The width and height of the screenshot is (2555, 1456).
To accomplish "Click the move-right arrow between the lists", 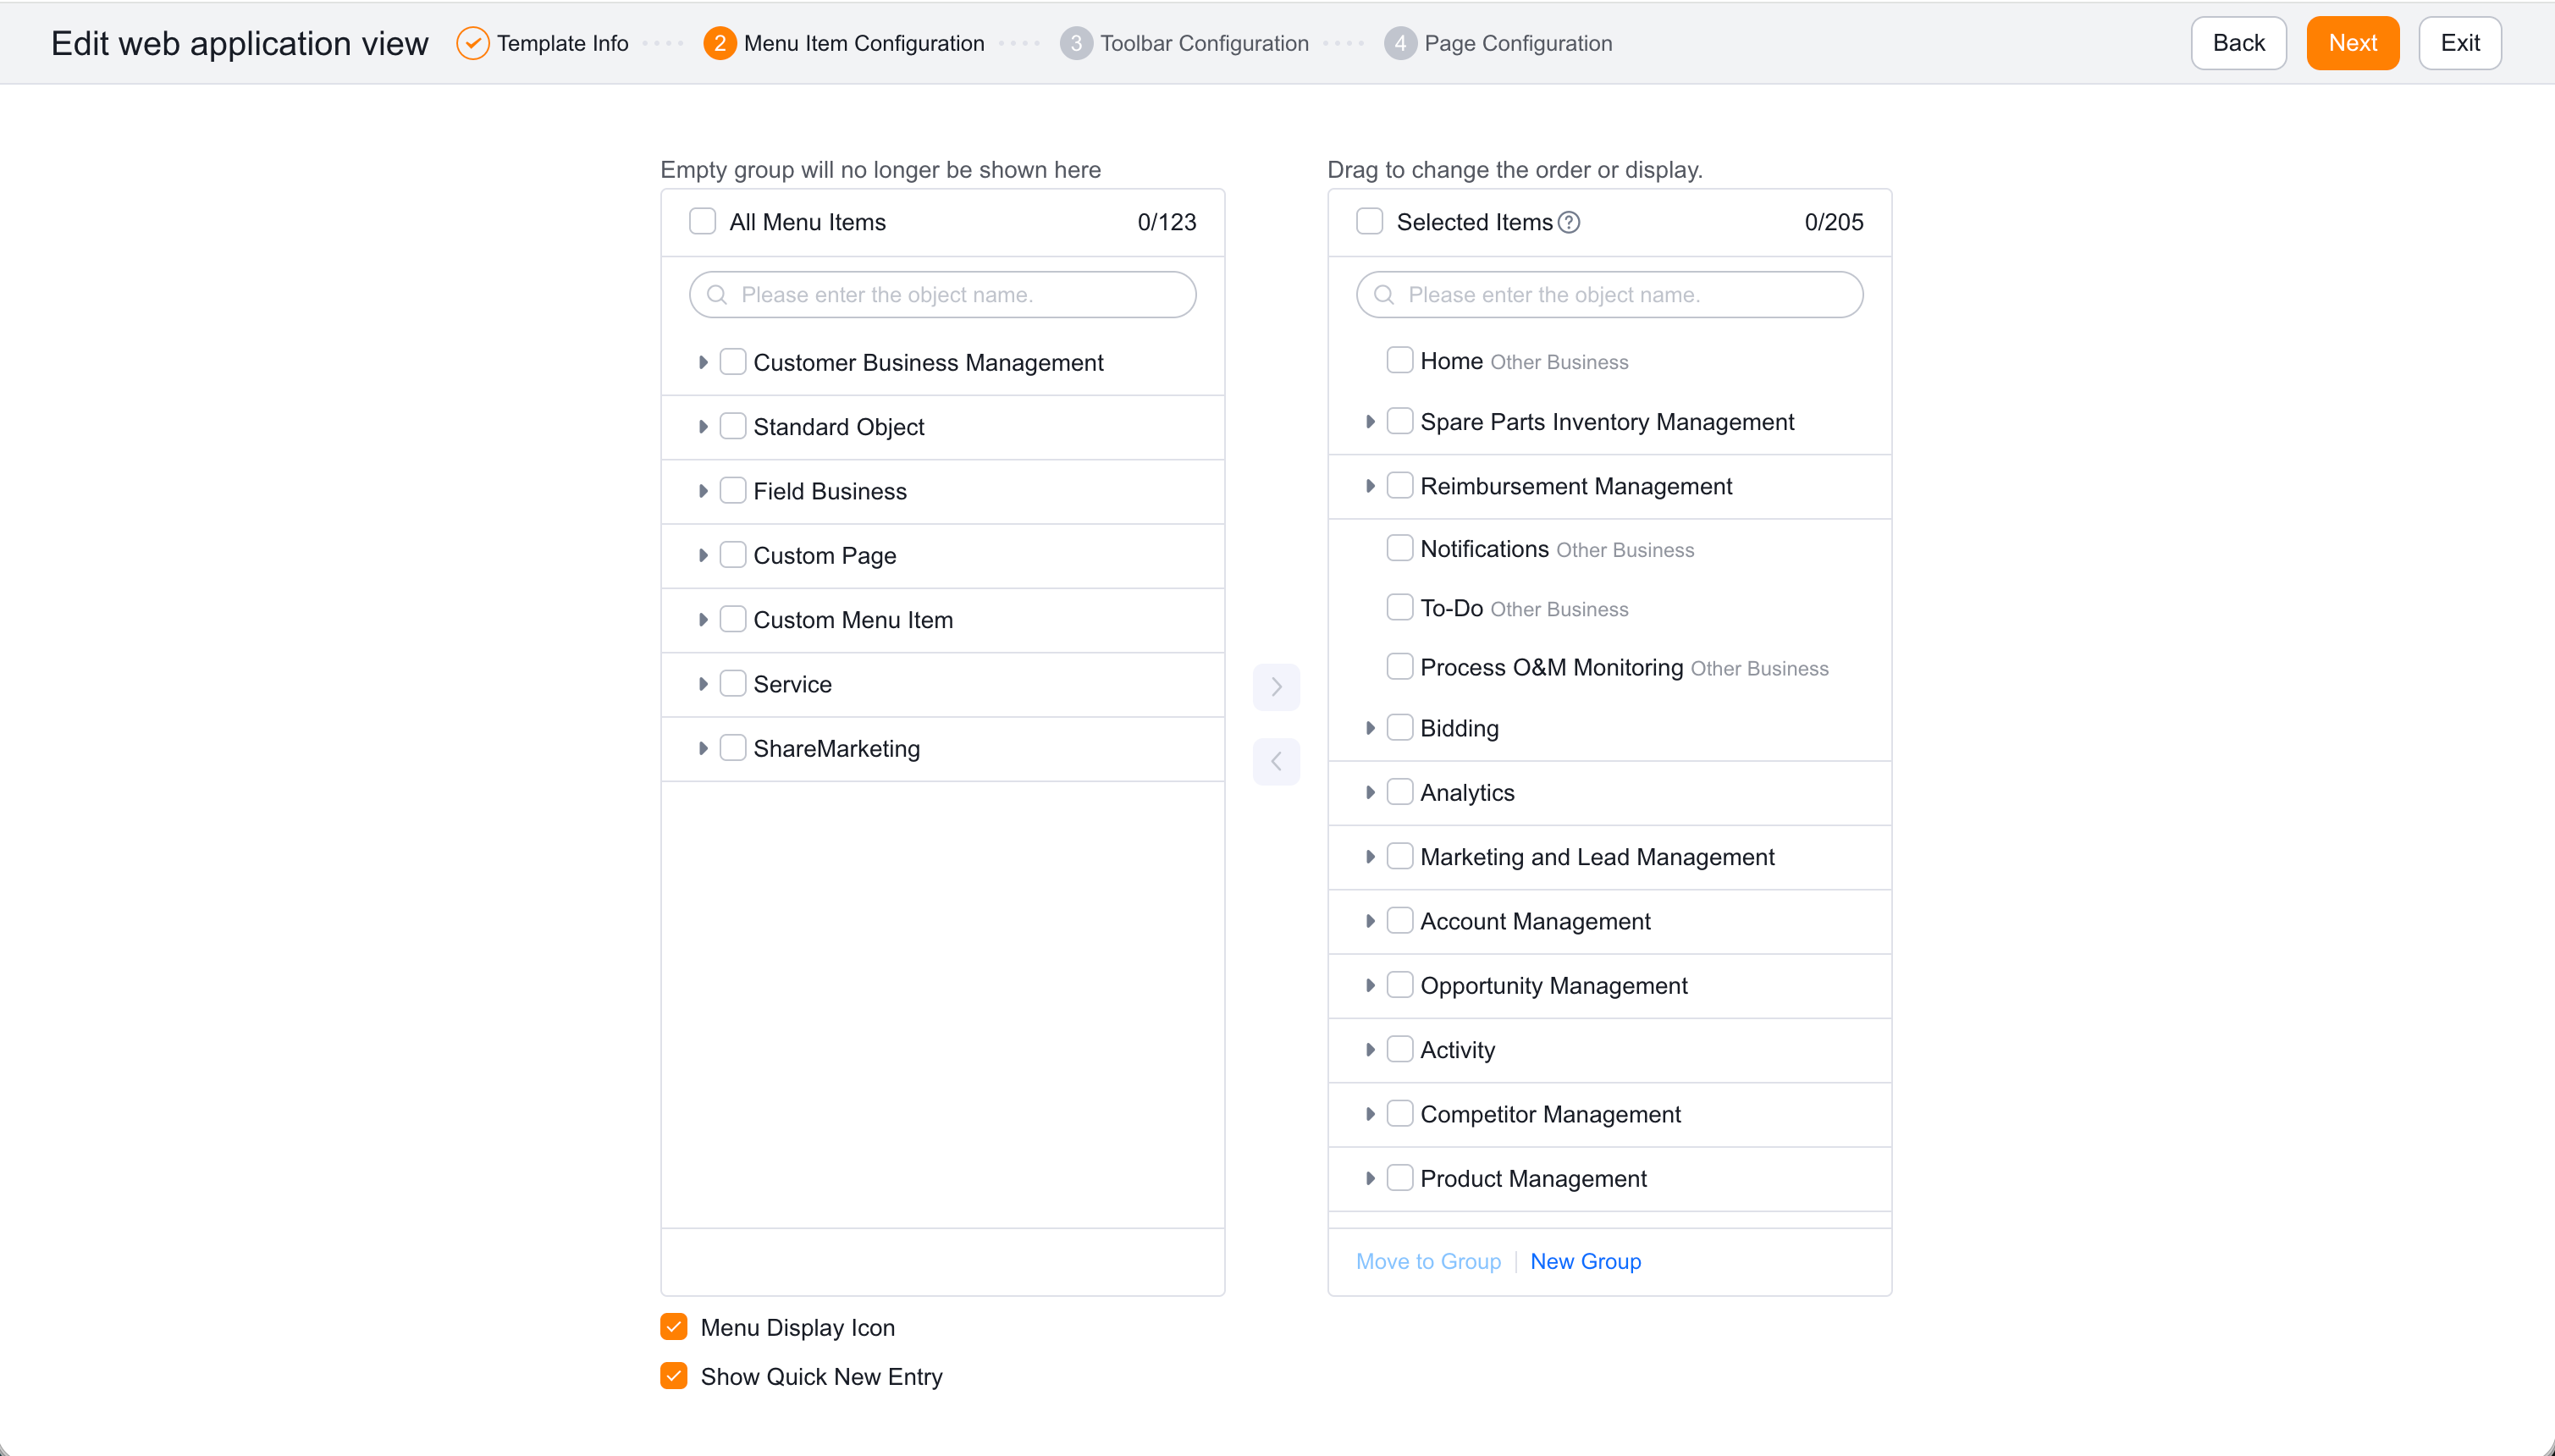I will tap(1276, 686).
